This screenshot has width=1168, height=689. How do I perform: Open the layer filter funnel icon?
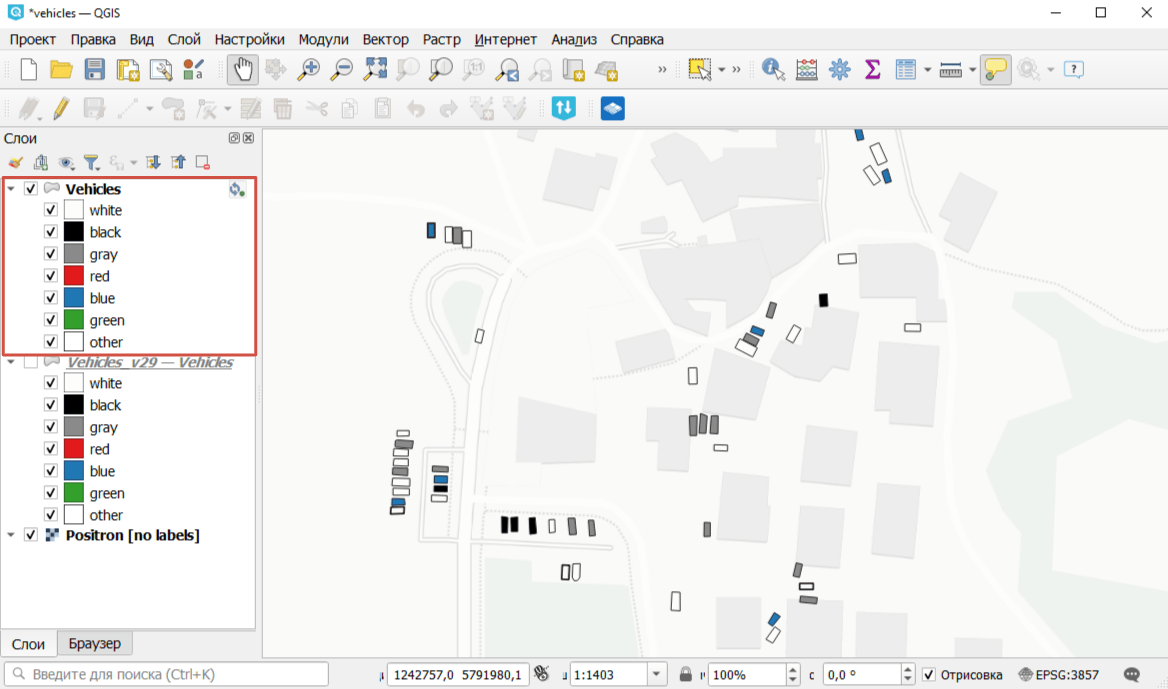[x=91, y=162]
